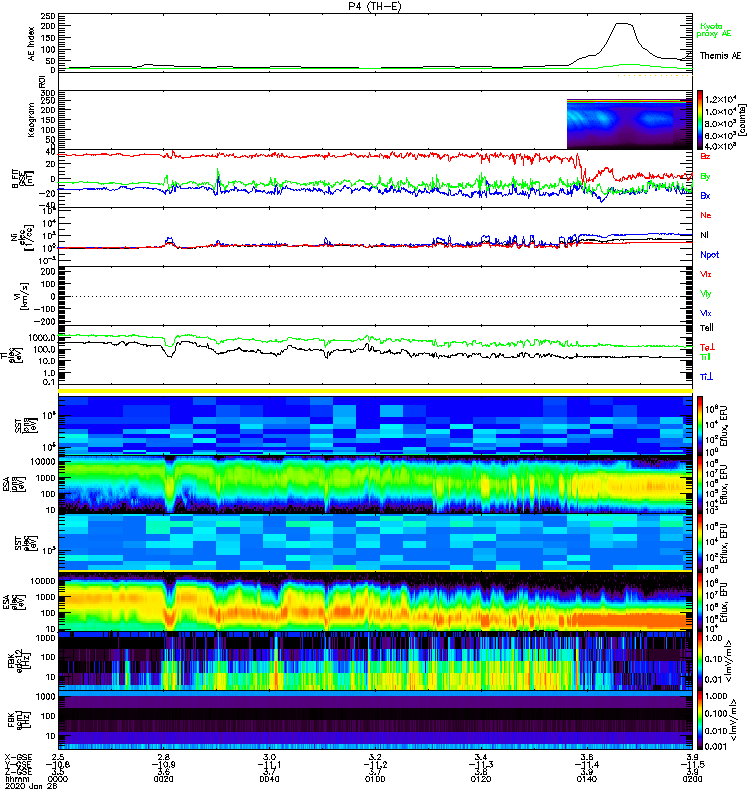Click the Keogram counts color bar
Viewport: 750px width, 800px height.
(x=700, y=120)
